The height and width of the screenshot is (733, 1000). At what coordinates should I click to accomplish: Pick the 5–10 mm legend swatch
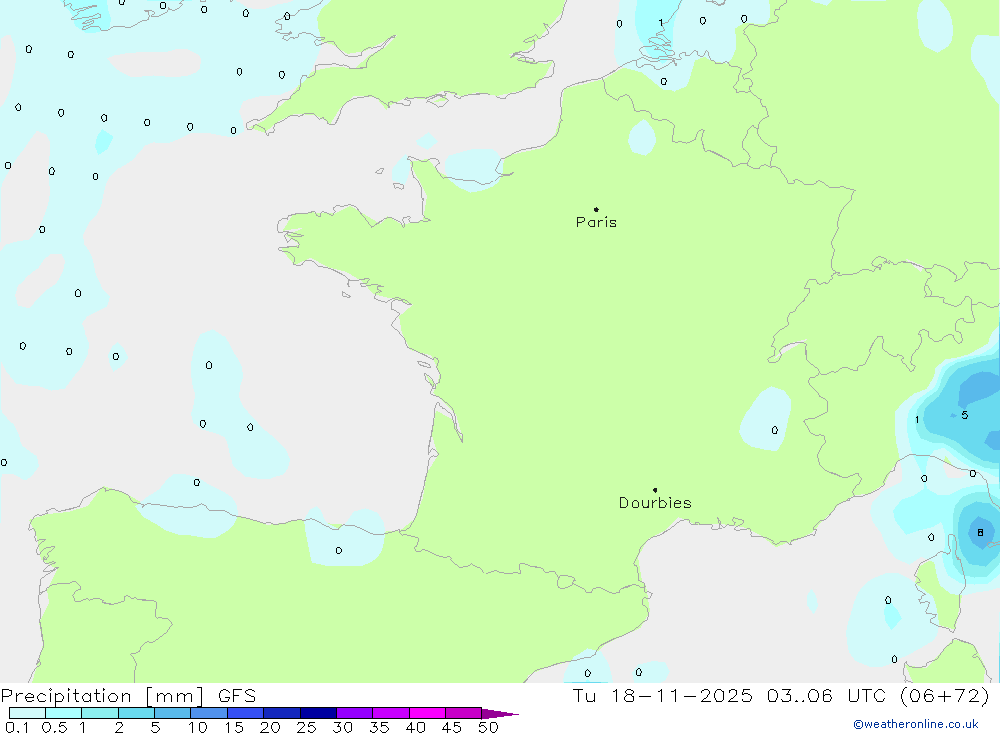click(173, 713)
